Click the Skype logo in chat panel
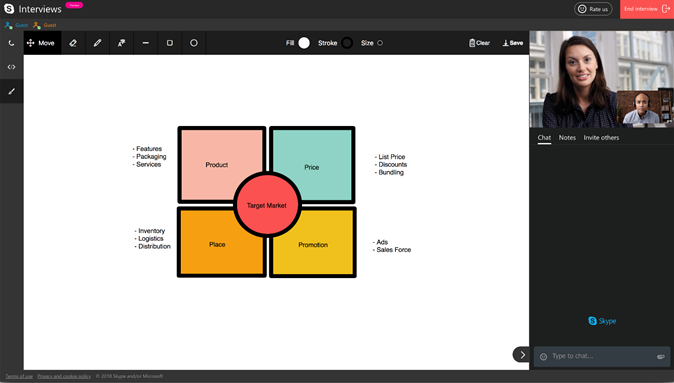674x383 pixels. pyautogui.click(x=602, y=321)
